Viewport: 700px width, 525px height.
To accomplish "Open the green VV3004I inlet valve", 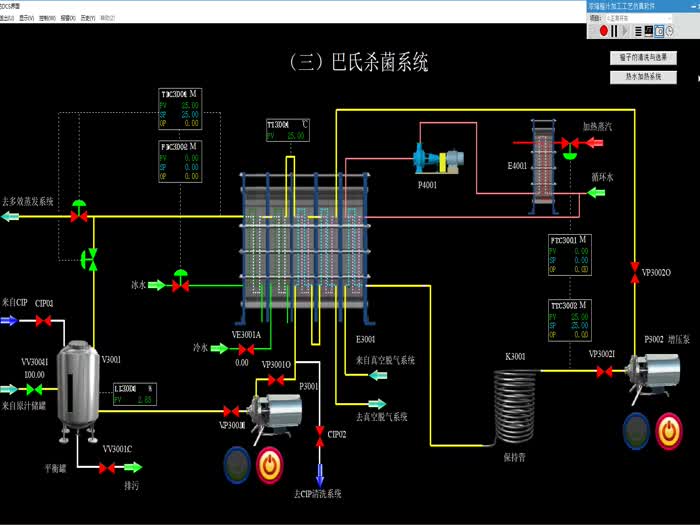I will 34,389.
